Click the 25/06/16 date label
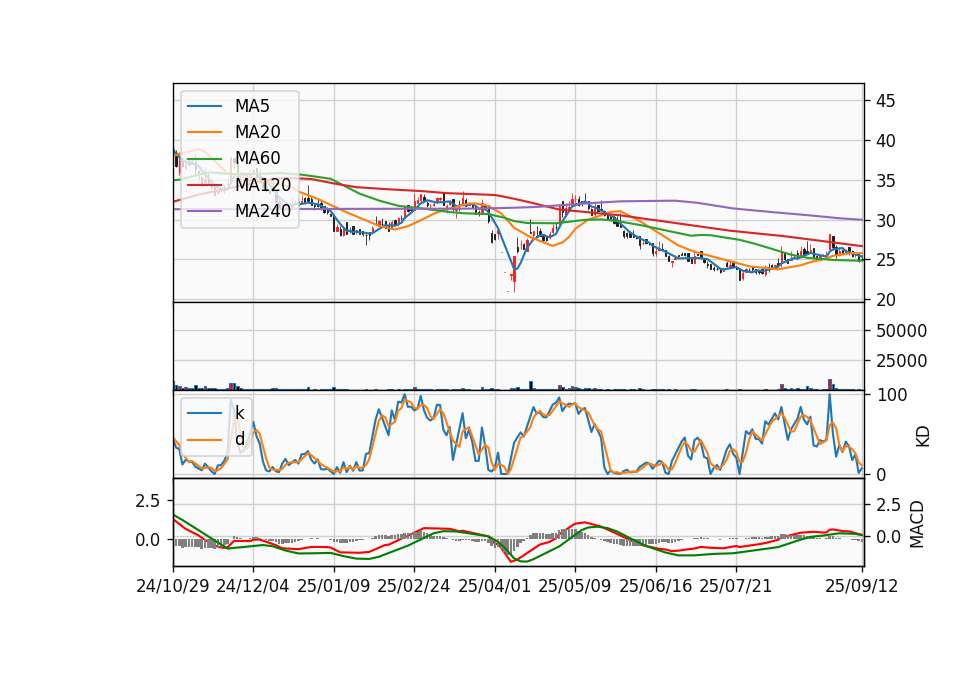960x690 pixels. click(656, 587)
